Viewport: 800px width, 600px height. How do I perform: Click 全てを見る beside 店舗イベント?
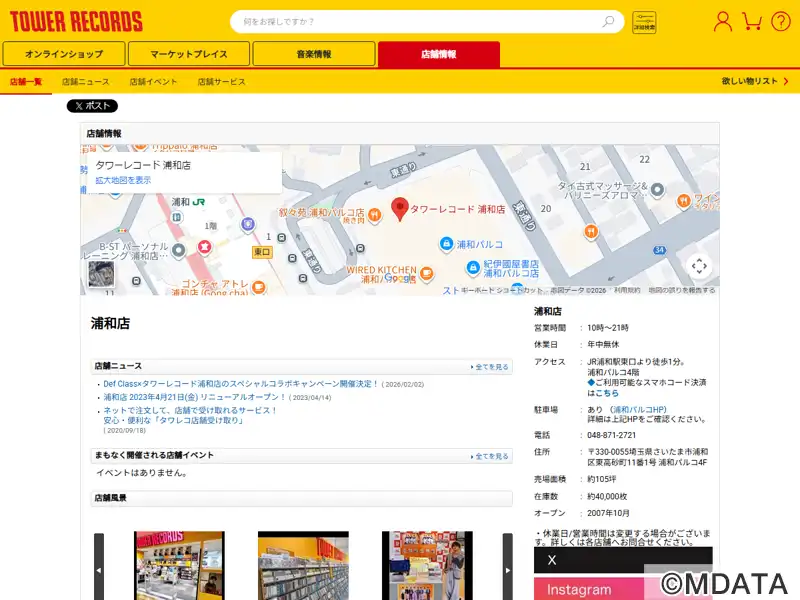pos(489,456)
